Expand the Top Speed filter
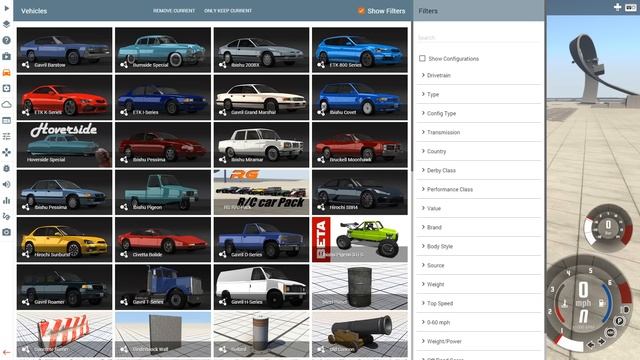This screenshot has width=640, height=360. 479,303
